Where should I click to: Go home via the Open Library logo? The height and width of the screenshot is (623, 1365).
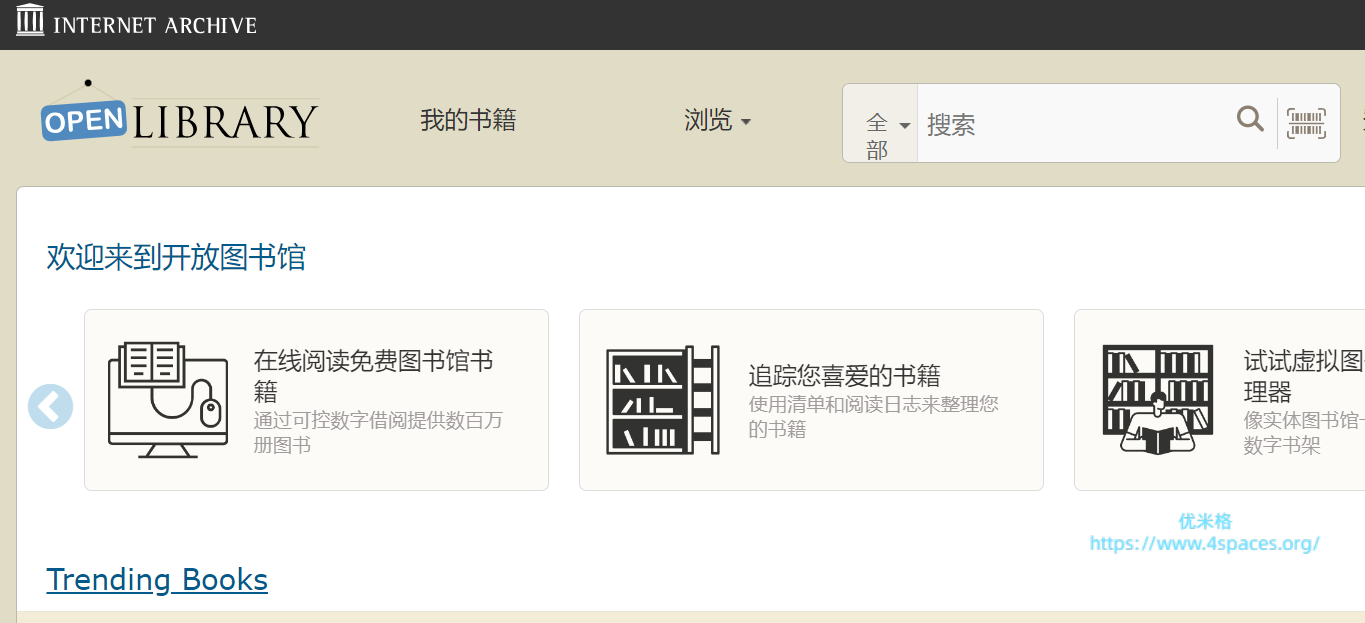(x=180, y=120)
